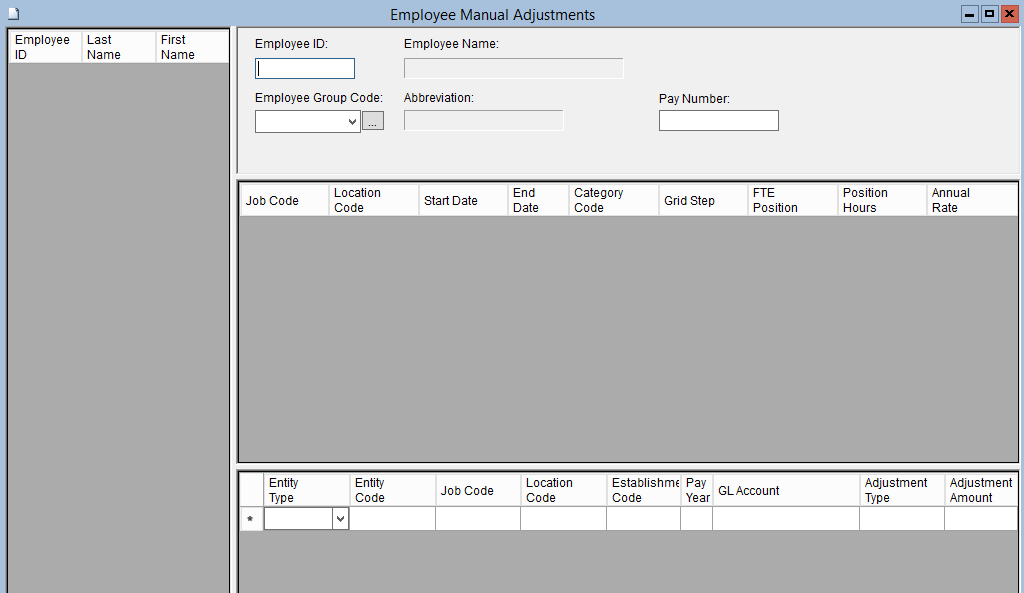This screenshot has height=593, width=1024.
Task: Select the new row asterisk marker
Action: click(x=250, y=519)
